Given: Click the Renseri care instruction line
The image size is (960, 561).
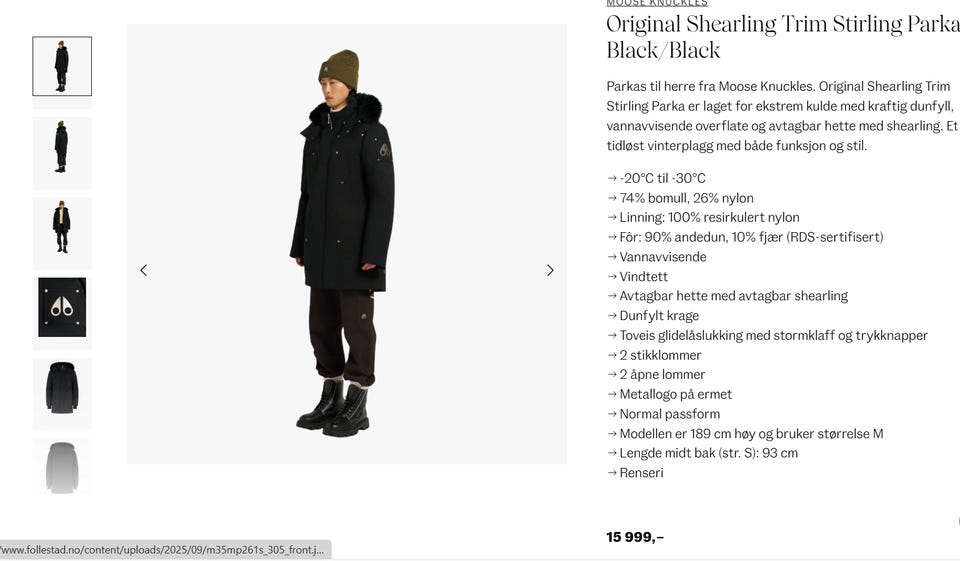Looking at the screenshot, I should click(x=635, y=473).
